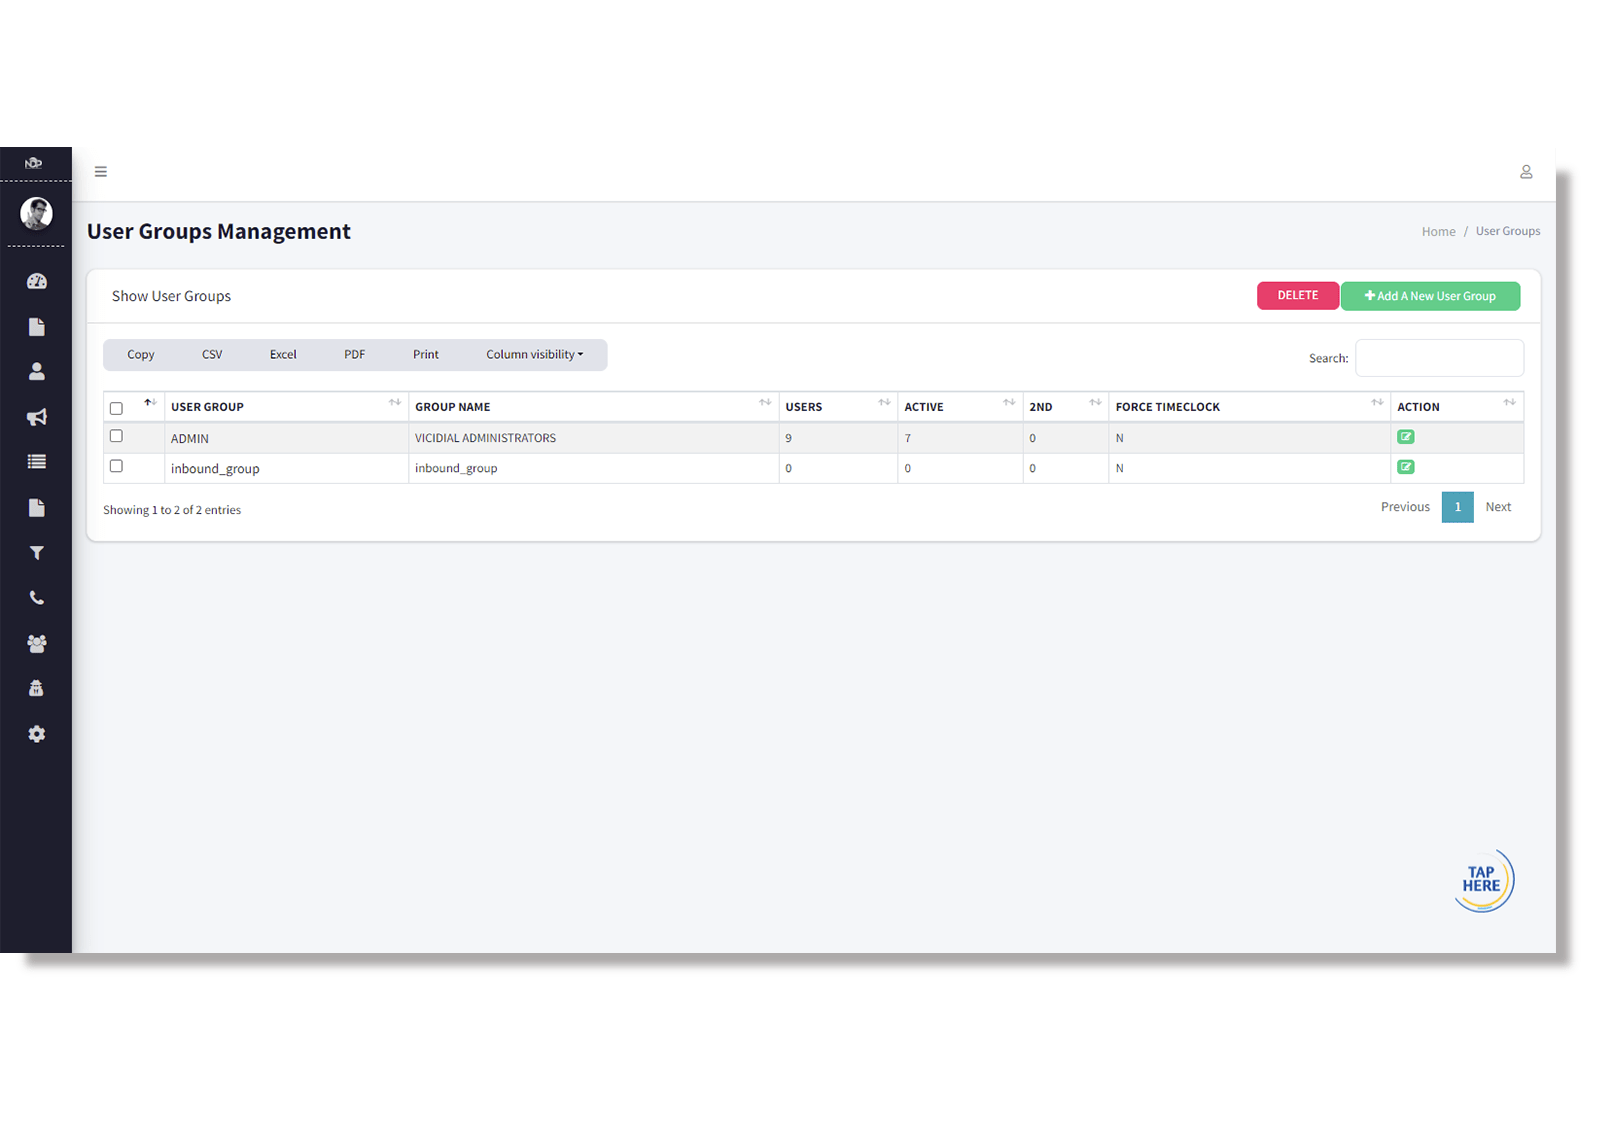The width and height of the screenshot is (1600, 1123).
Task: Focus the Search input field
Action: coord(1439,358)
